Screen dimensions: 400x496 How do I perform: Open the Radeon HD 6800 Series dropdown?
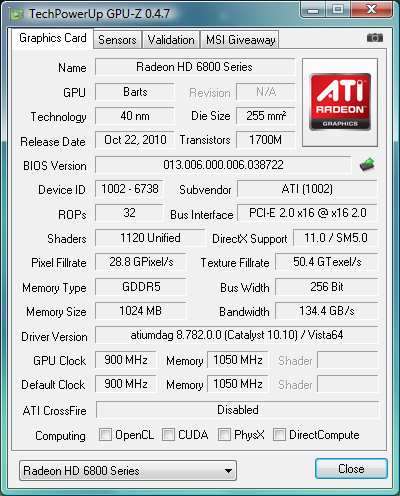(x=128, y=471)
